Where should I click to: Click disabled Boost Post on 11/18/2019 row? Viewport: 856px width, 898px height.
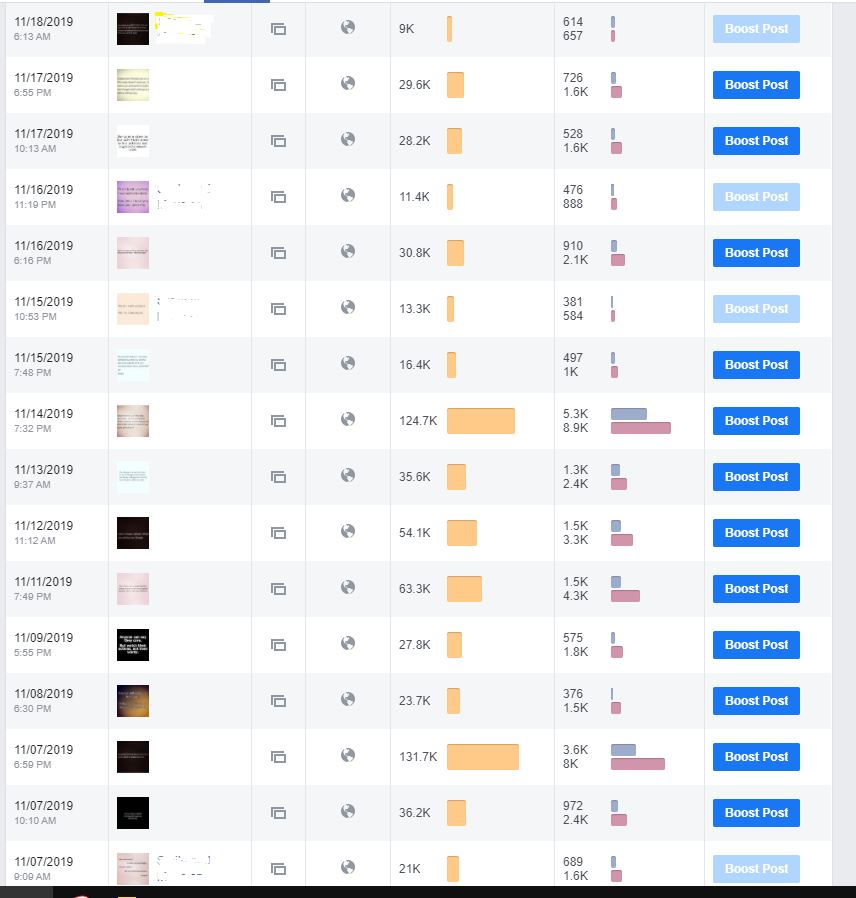(756, 29)
